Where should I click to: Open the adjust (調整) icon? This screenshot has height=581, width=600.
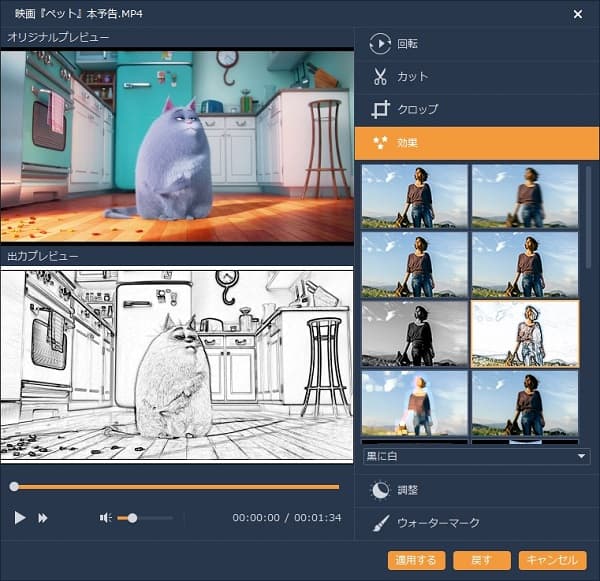point(380,490)
